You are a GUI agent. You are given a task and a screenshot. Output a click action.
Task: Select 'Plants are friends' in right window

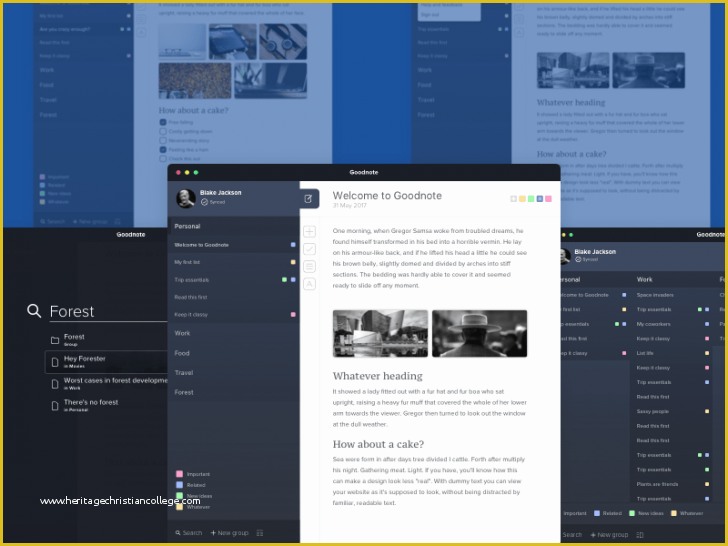[x=657, y=484]
